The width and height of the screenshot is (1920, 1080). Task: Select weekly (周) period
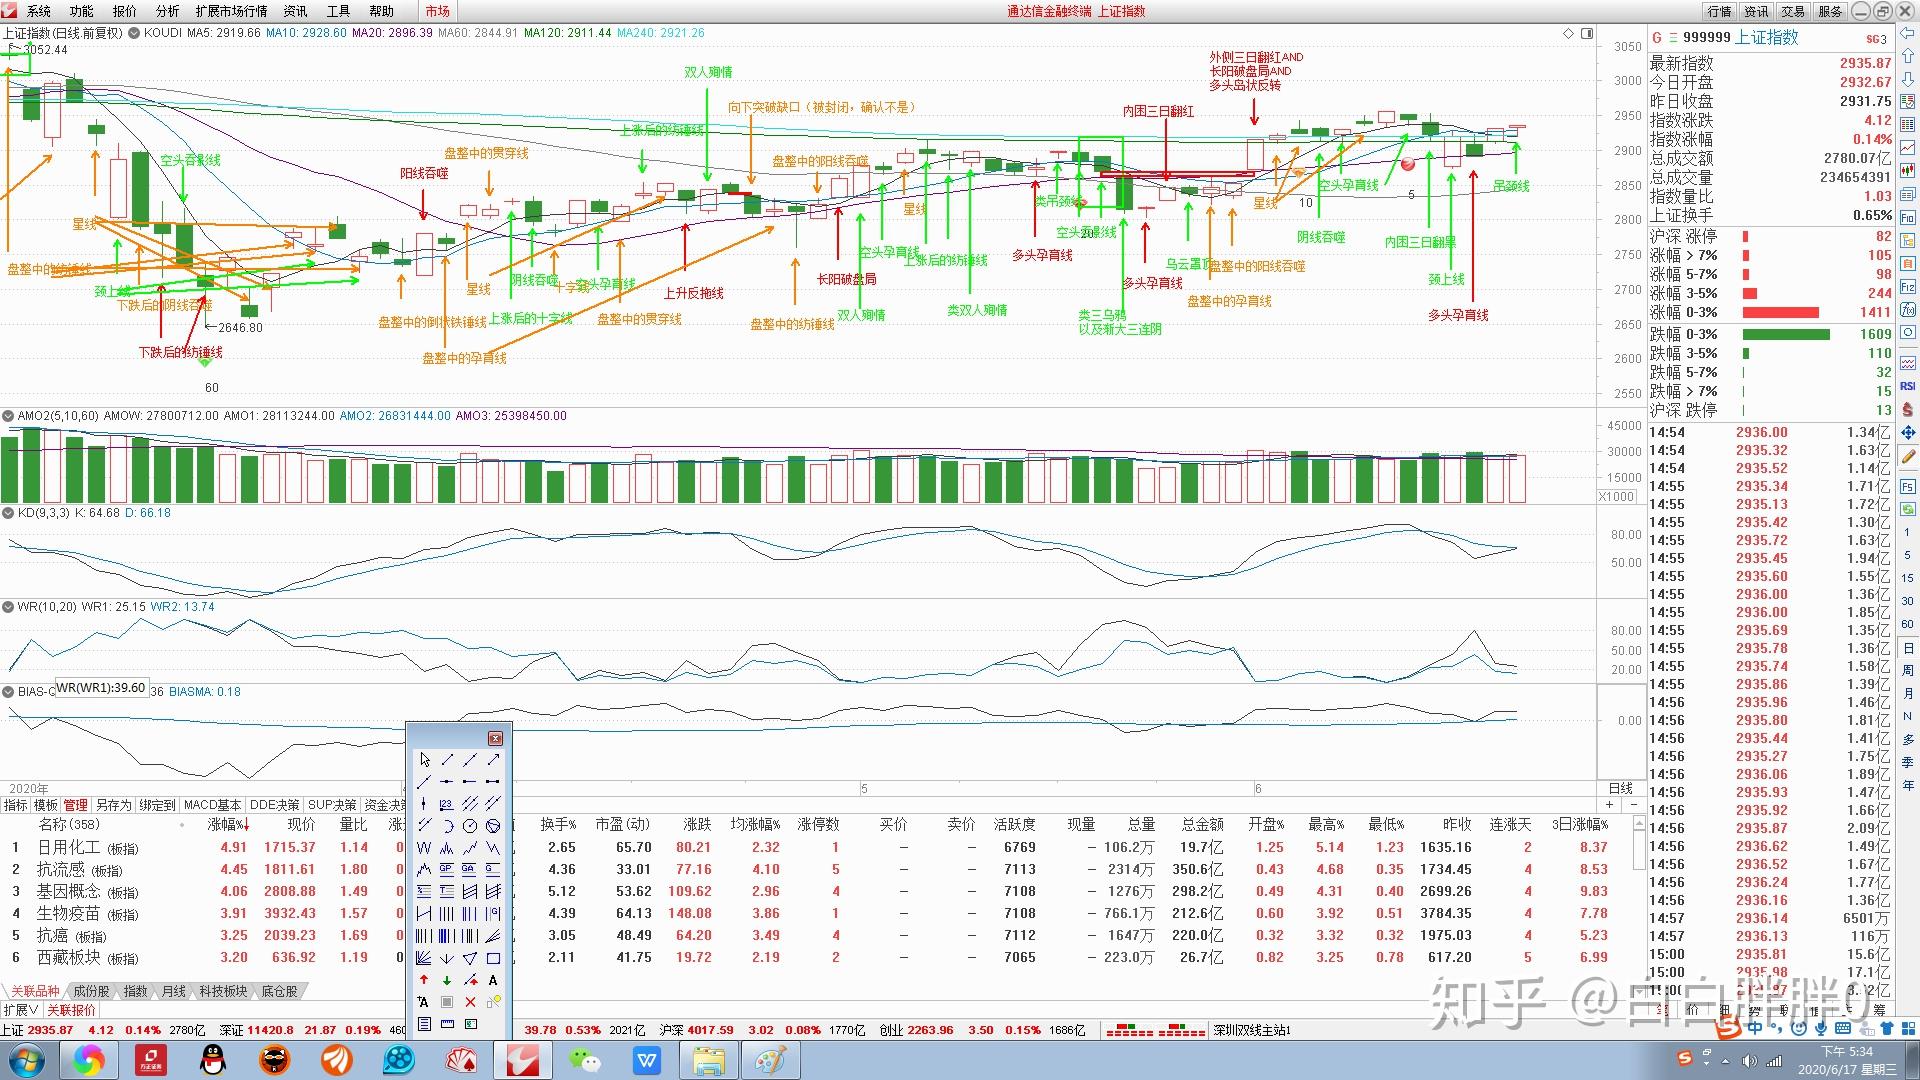pyautogui.click(x=1908, y=670)
